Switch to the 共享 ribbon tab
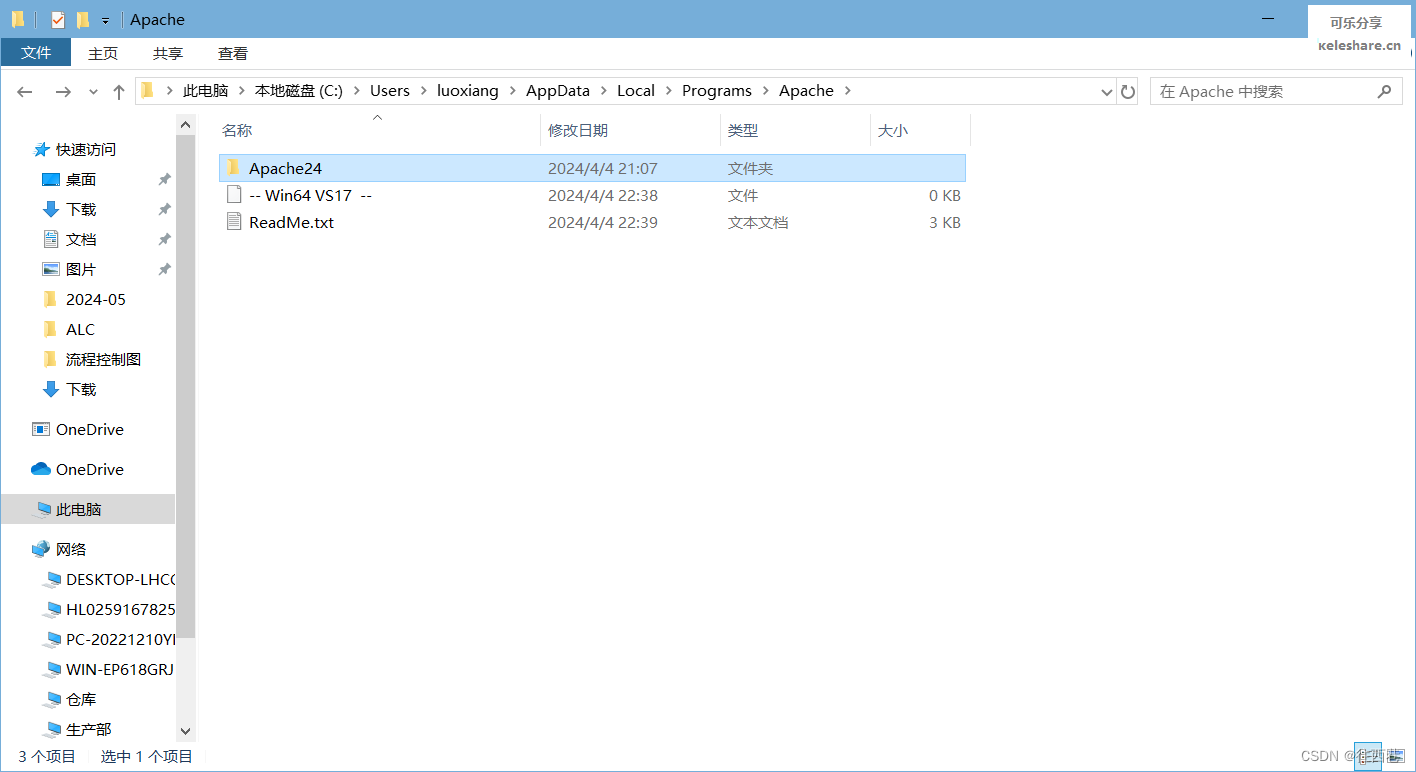The width and height of the screenshot is (1416, 772). click(168, 53)
